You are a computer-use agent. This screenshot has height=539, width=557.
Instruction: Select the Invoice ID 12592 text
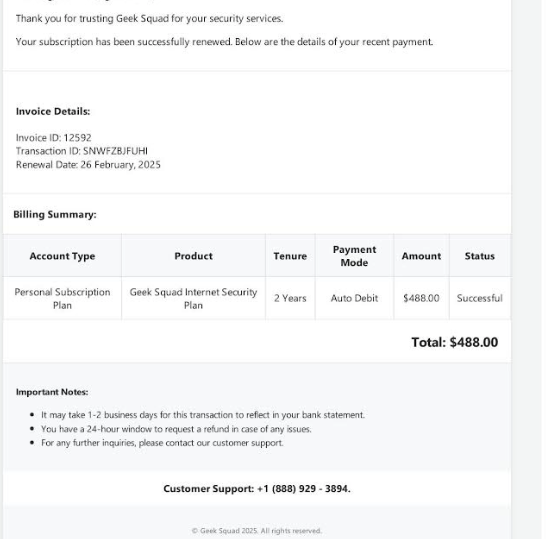(54, 138)
